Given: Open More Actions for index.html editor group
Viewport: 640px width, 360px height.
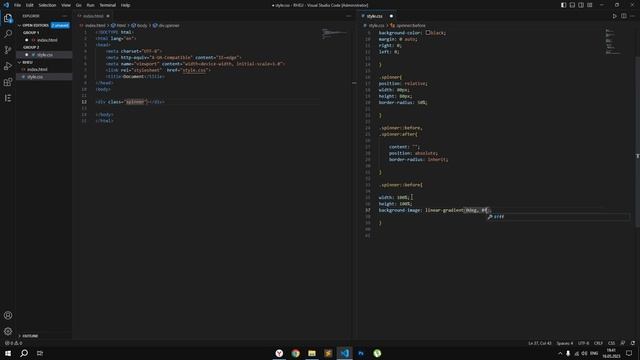Looking at the screenshot, I should coord(348,16).
